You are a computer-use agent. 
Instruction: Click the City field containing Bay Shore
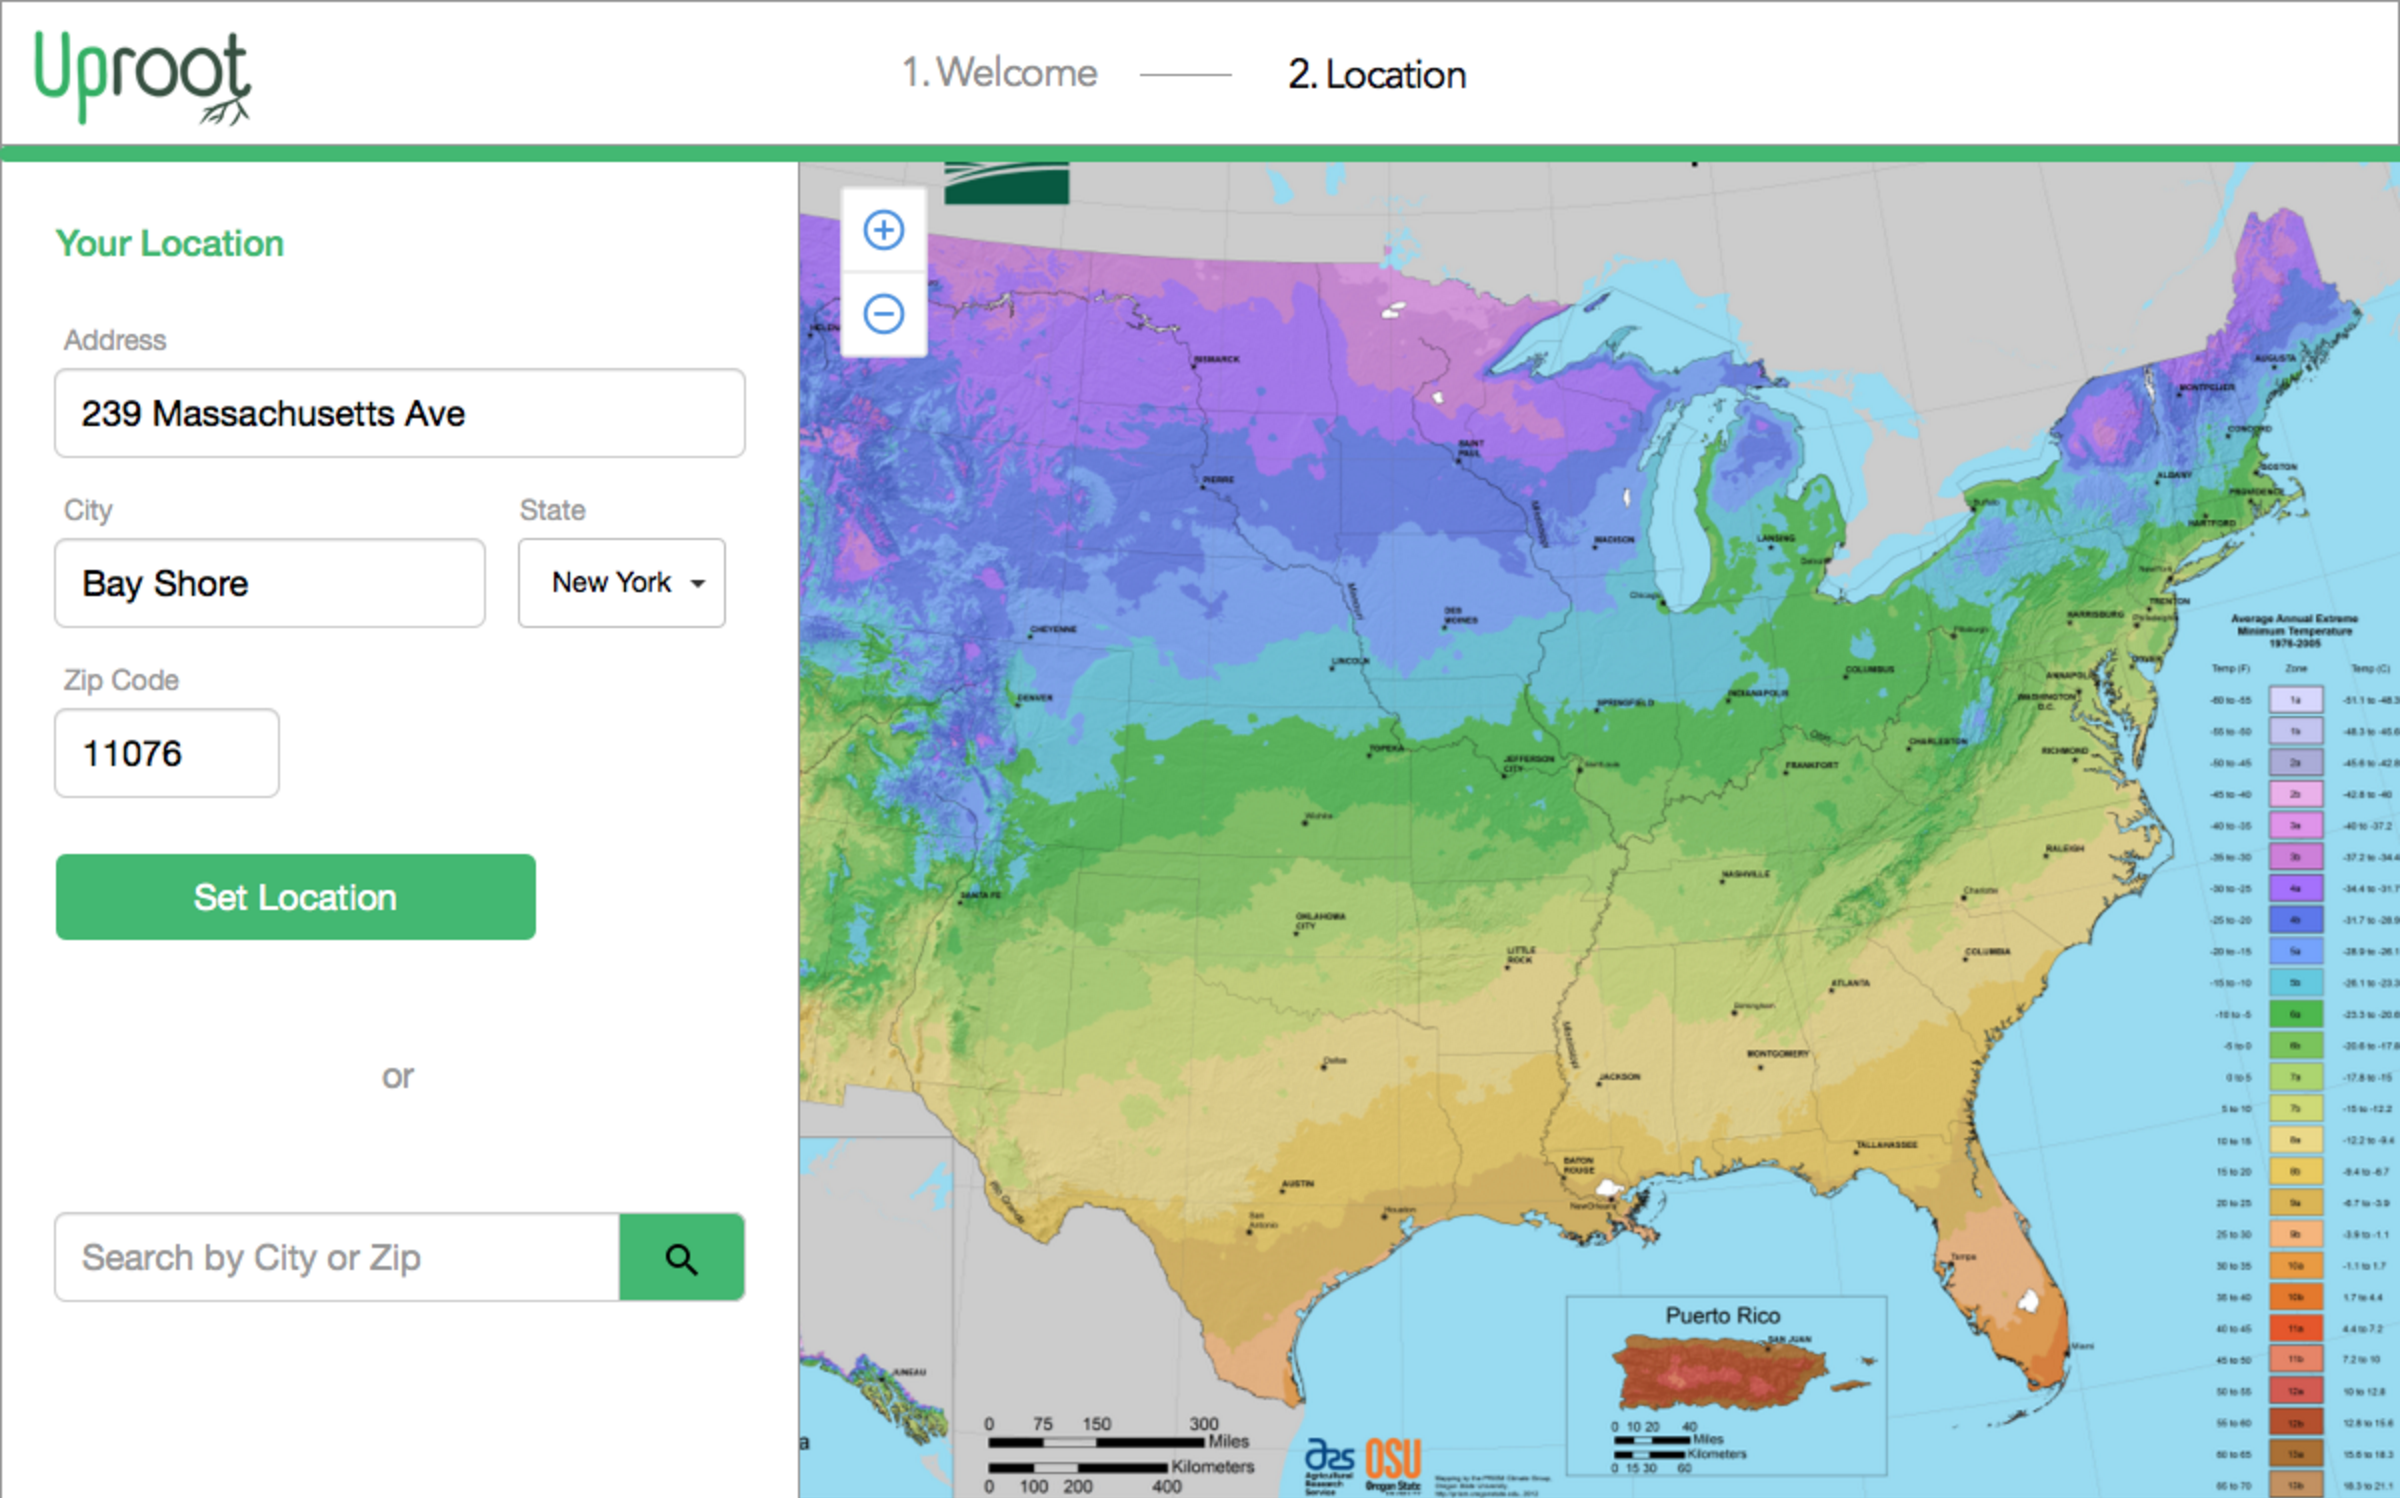click(268, 583)
